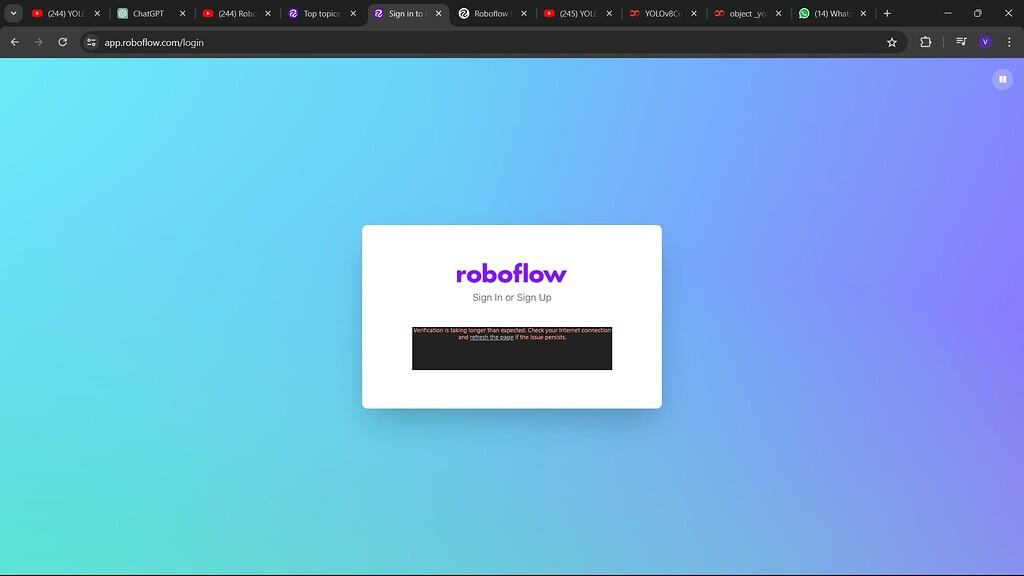Pause the animated background with the pause button

click(x=1002, y=78)
